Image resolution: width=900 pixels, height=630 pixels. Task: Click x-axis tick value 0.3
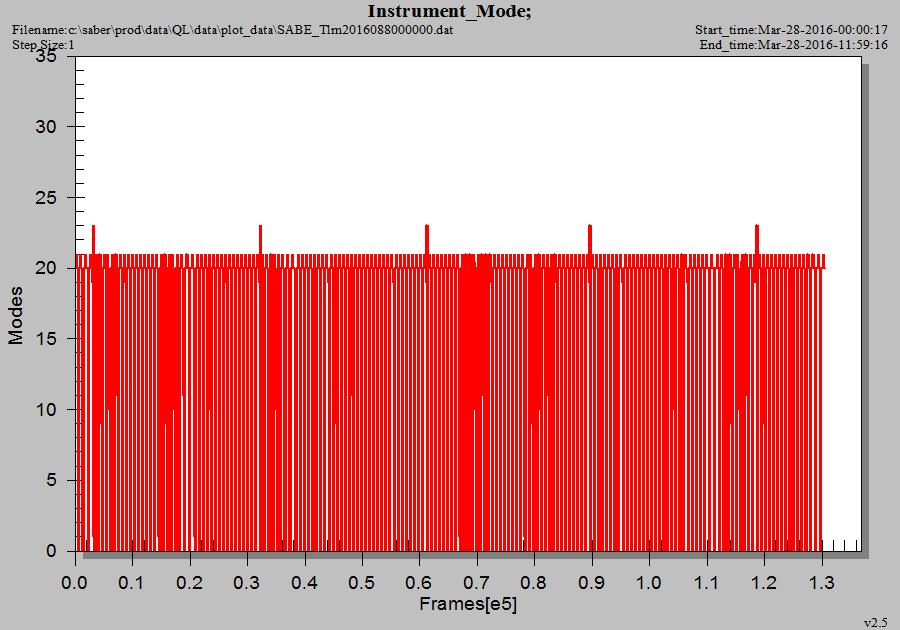coord(247,583)
